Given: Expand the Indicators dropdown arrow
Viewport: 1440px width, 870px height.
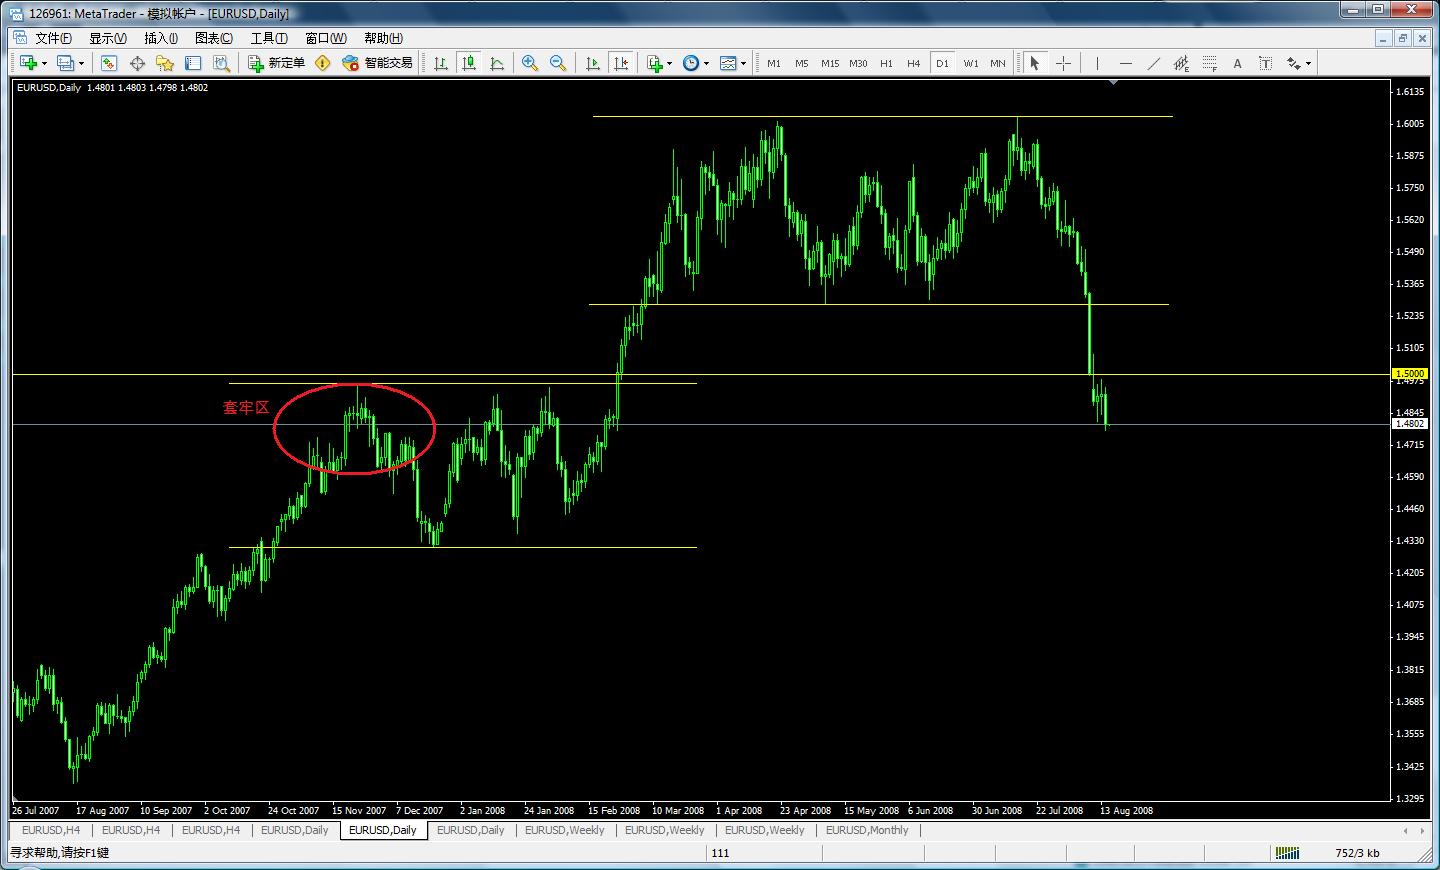Looking at the screenshot, I should click(670, 64).
